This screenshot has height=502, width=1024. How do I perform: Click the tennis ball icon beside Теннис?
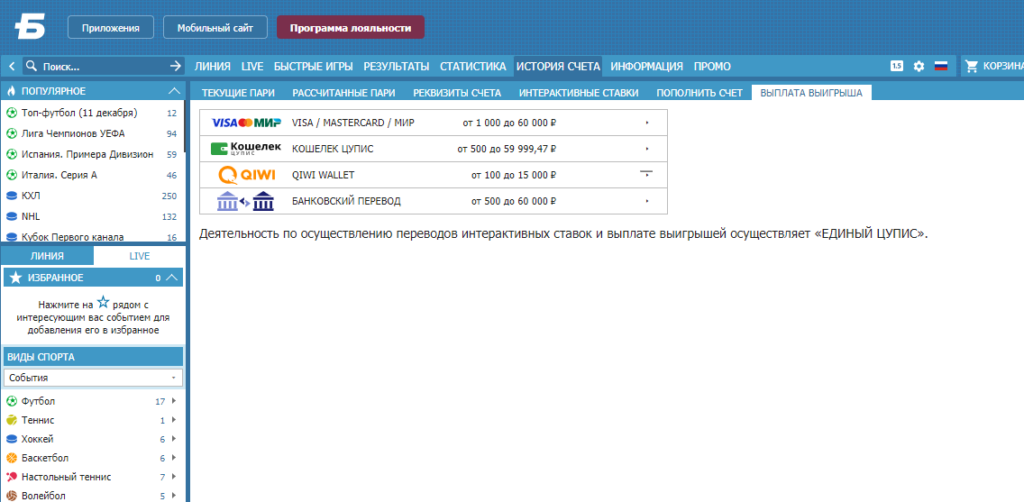(x=11, y=420)
